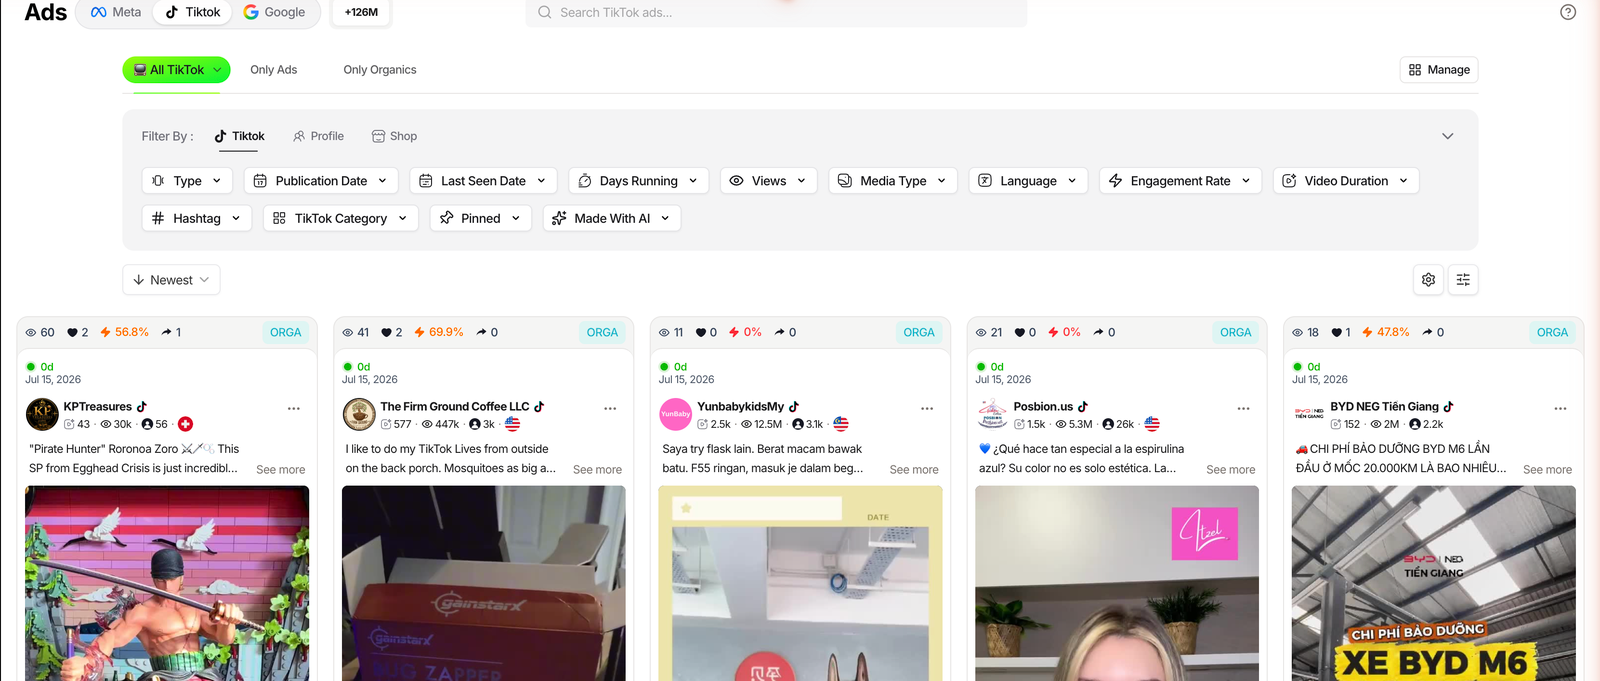Open the Language filter dropdown
The image size is (1600, 681).
pyautogui.click(x=1028, y=181)
